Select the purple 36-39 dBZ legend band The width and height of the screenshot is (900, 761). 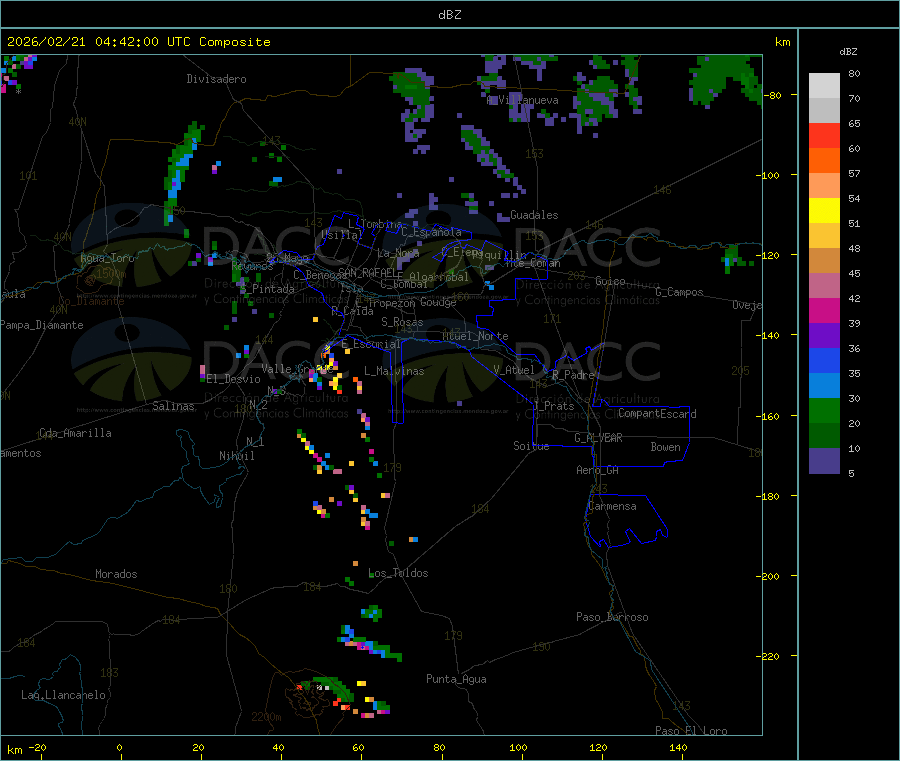click(824, 336)
